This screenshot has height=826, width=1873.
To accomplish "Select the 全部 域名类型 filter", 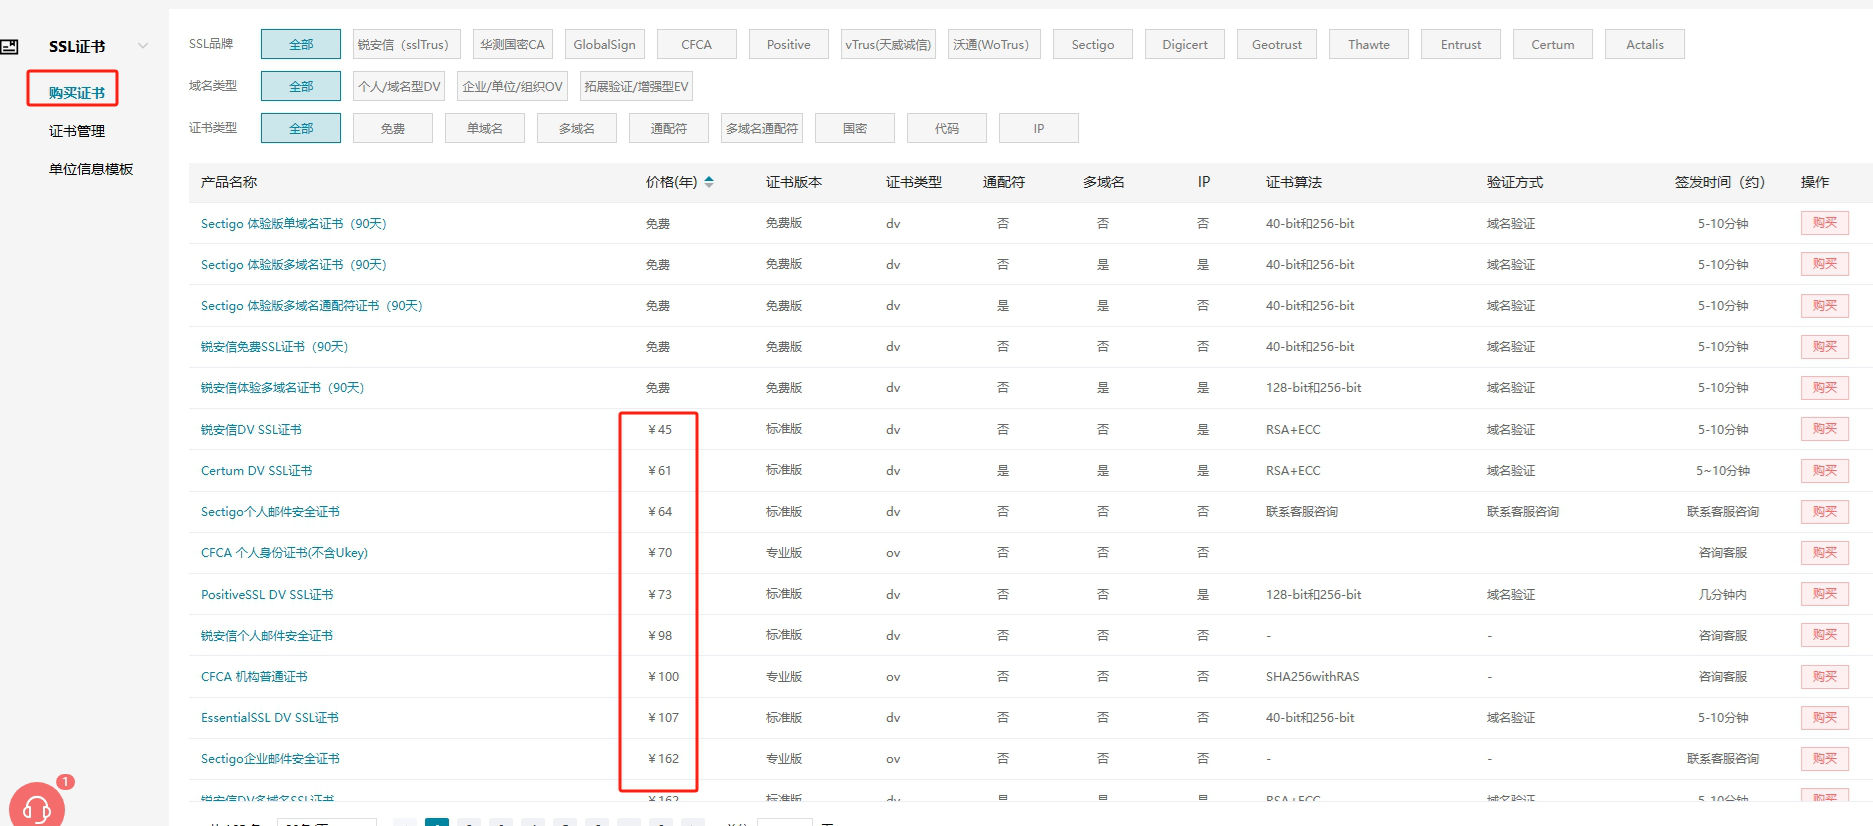I will (x=301, y=87).
